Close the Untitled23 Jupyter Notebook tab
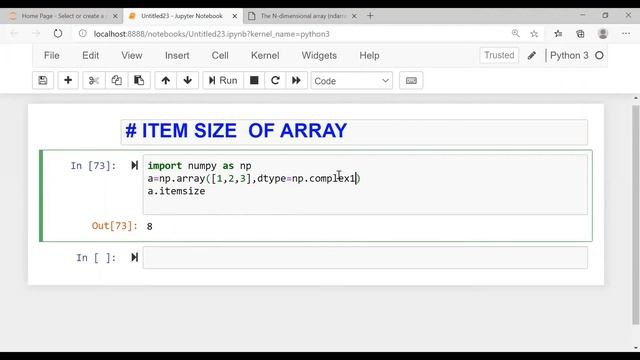Screen dimensions: 640x360 pyautogui.click(x=235, y=16)
